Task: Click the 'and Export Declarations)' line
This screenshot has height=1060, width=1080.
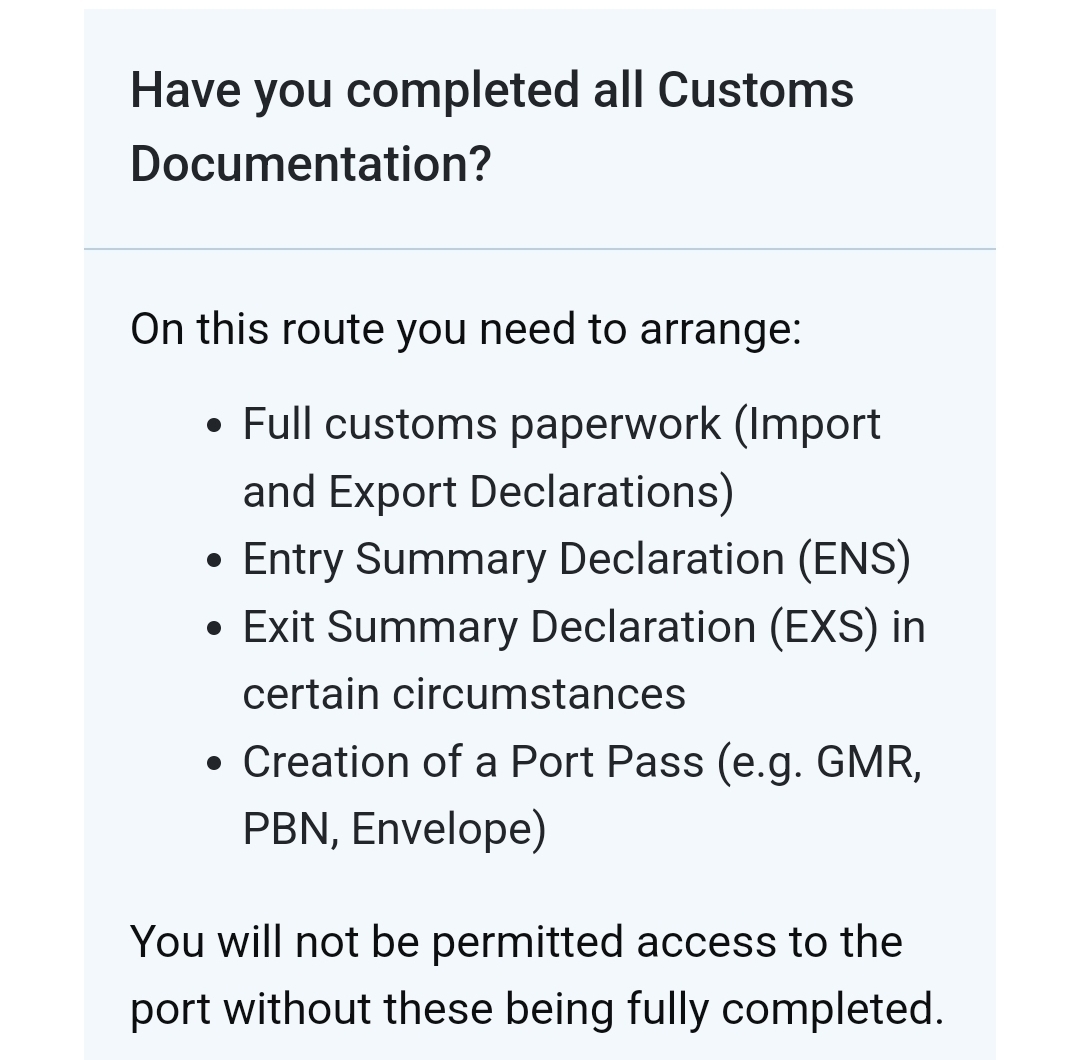Action: (x=488, y=492)
